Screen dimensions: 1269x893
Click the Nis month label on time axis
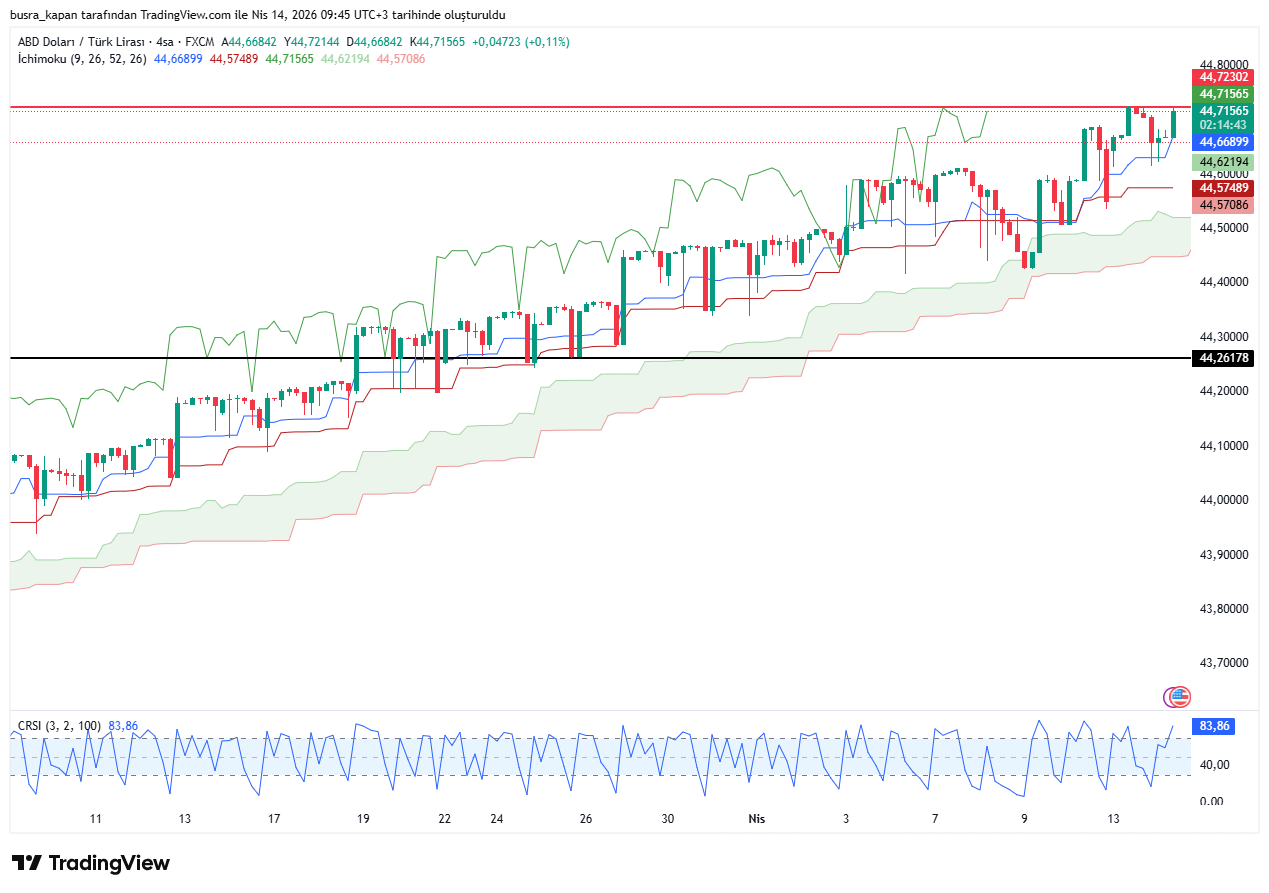tap(757, 819)
